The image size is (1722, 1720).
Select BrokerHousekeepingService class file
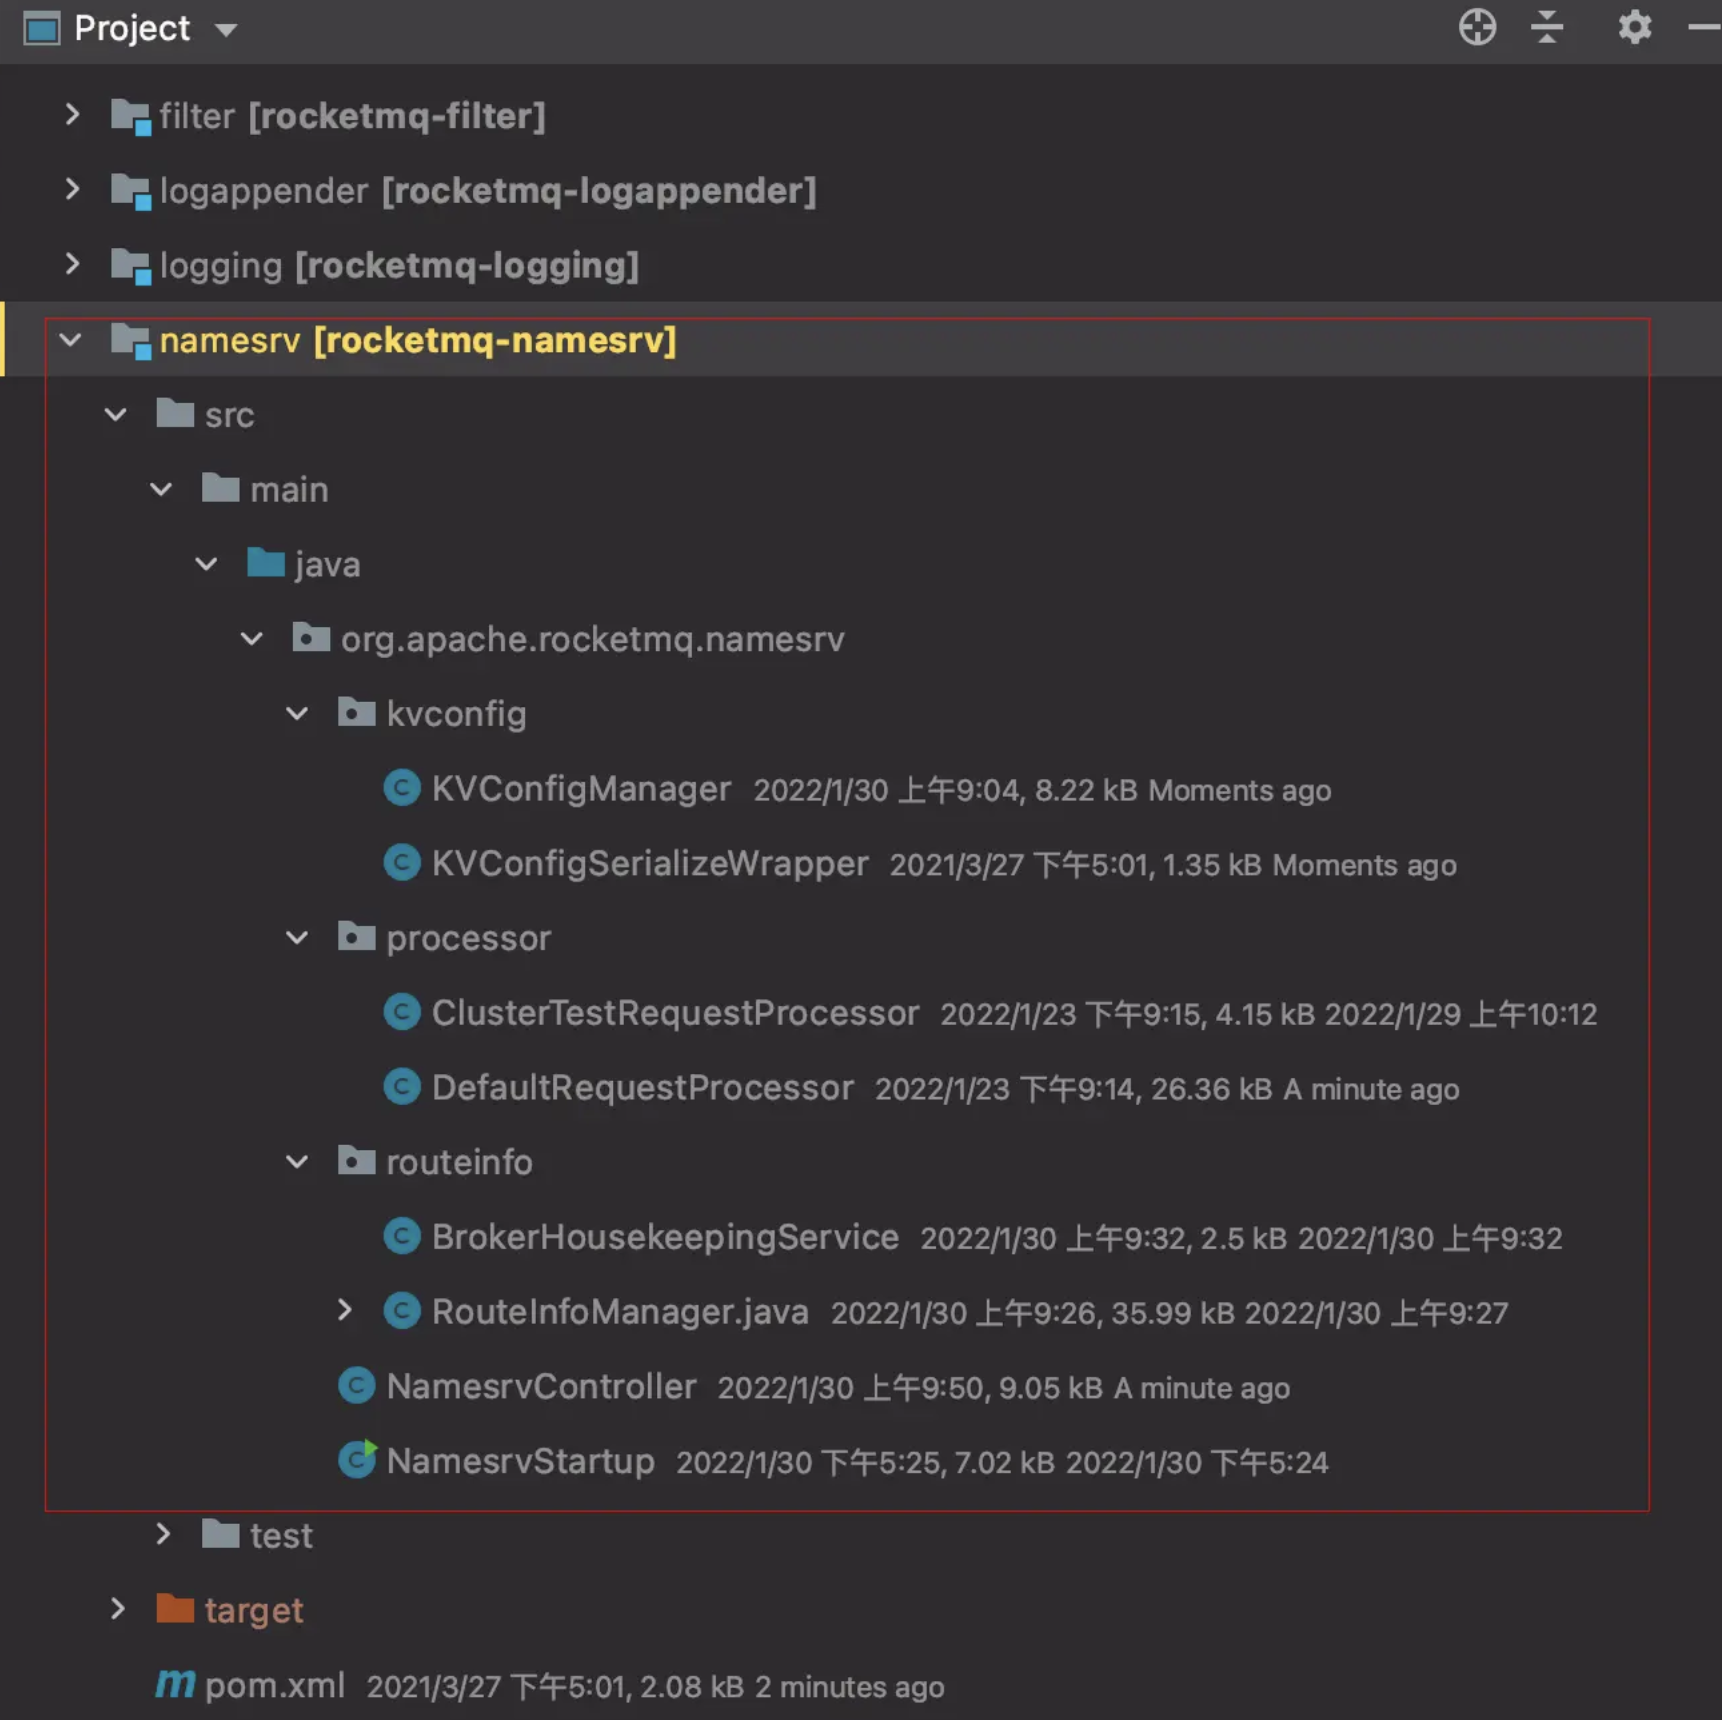(665, 1236)
